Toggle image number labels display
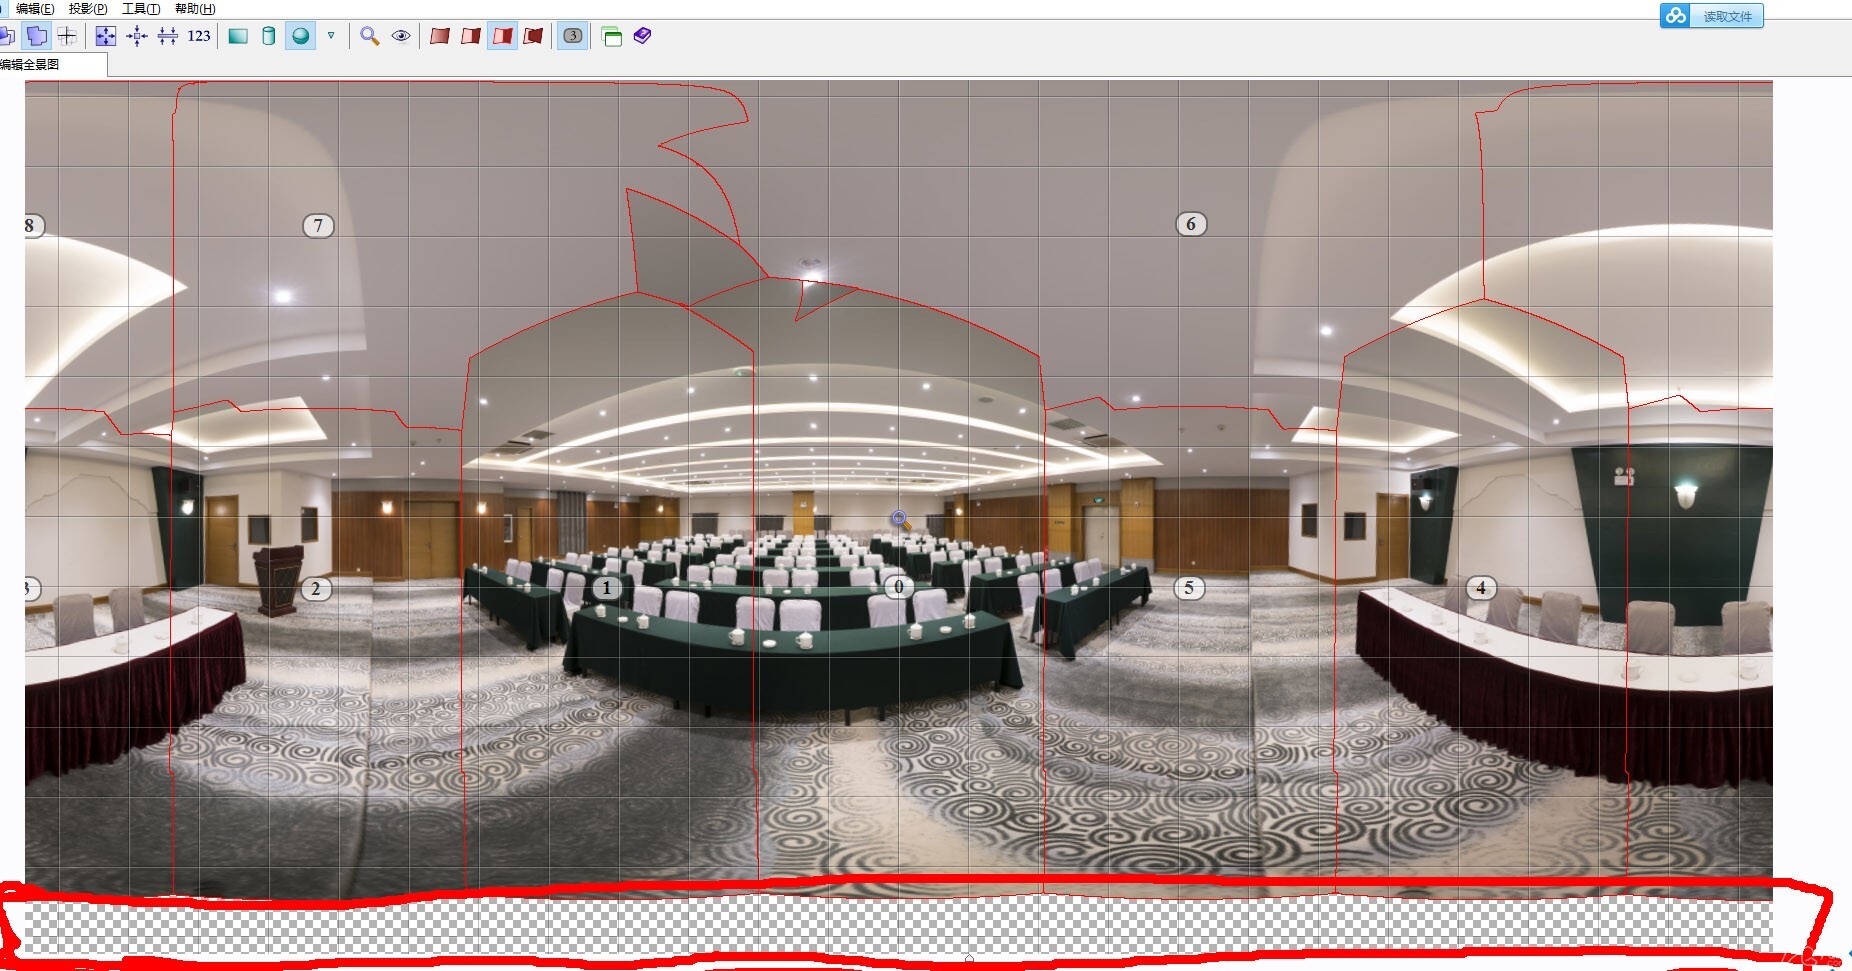This screenshot has height=971, width=1852. [572, 37]
